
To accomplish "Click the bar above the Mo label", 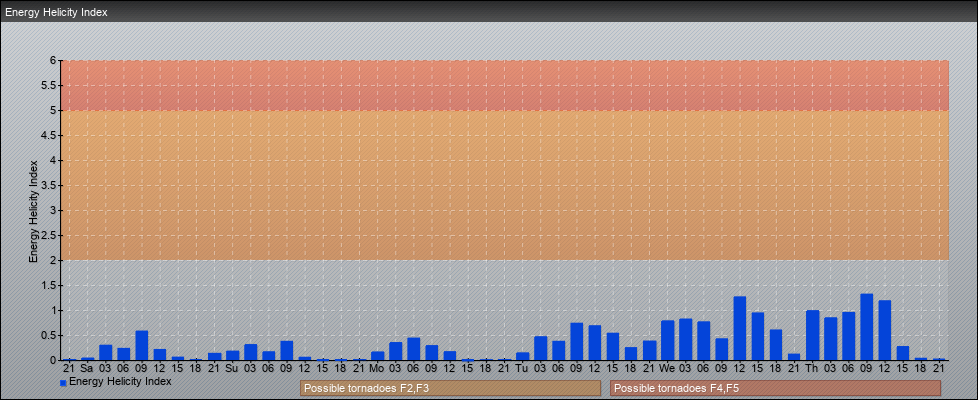I will [377, 356].
